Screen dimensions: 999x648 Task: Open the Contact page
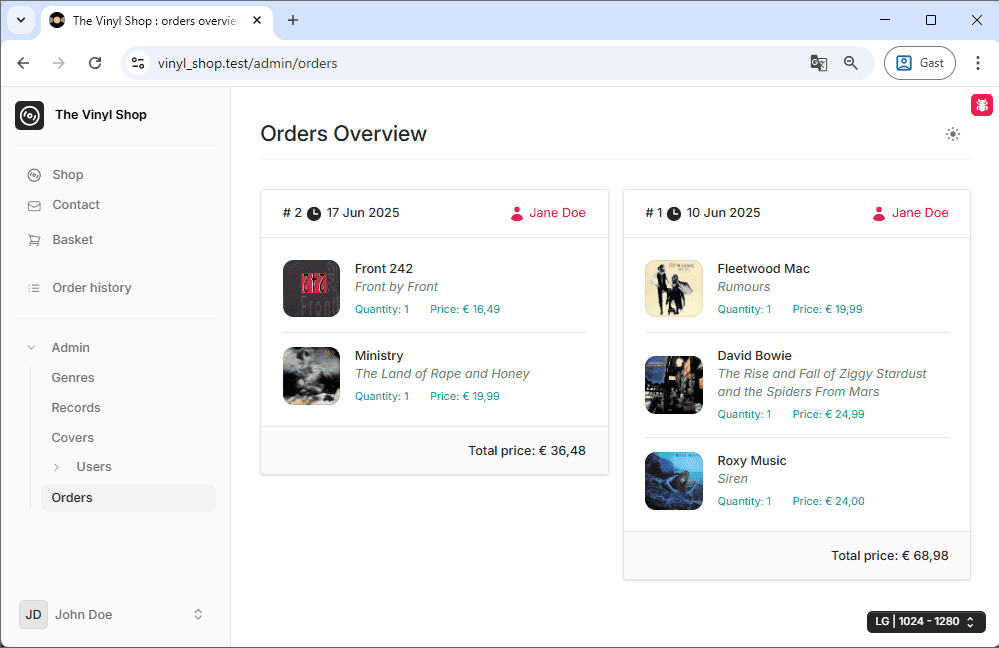click(x=76, y=205)
